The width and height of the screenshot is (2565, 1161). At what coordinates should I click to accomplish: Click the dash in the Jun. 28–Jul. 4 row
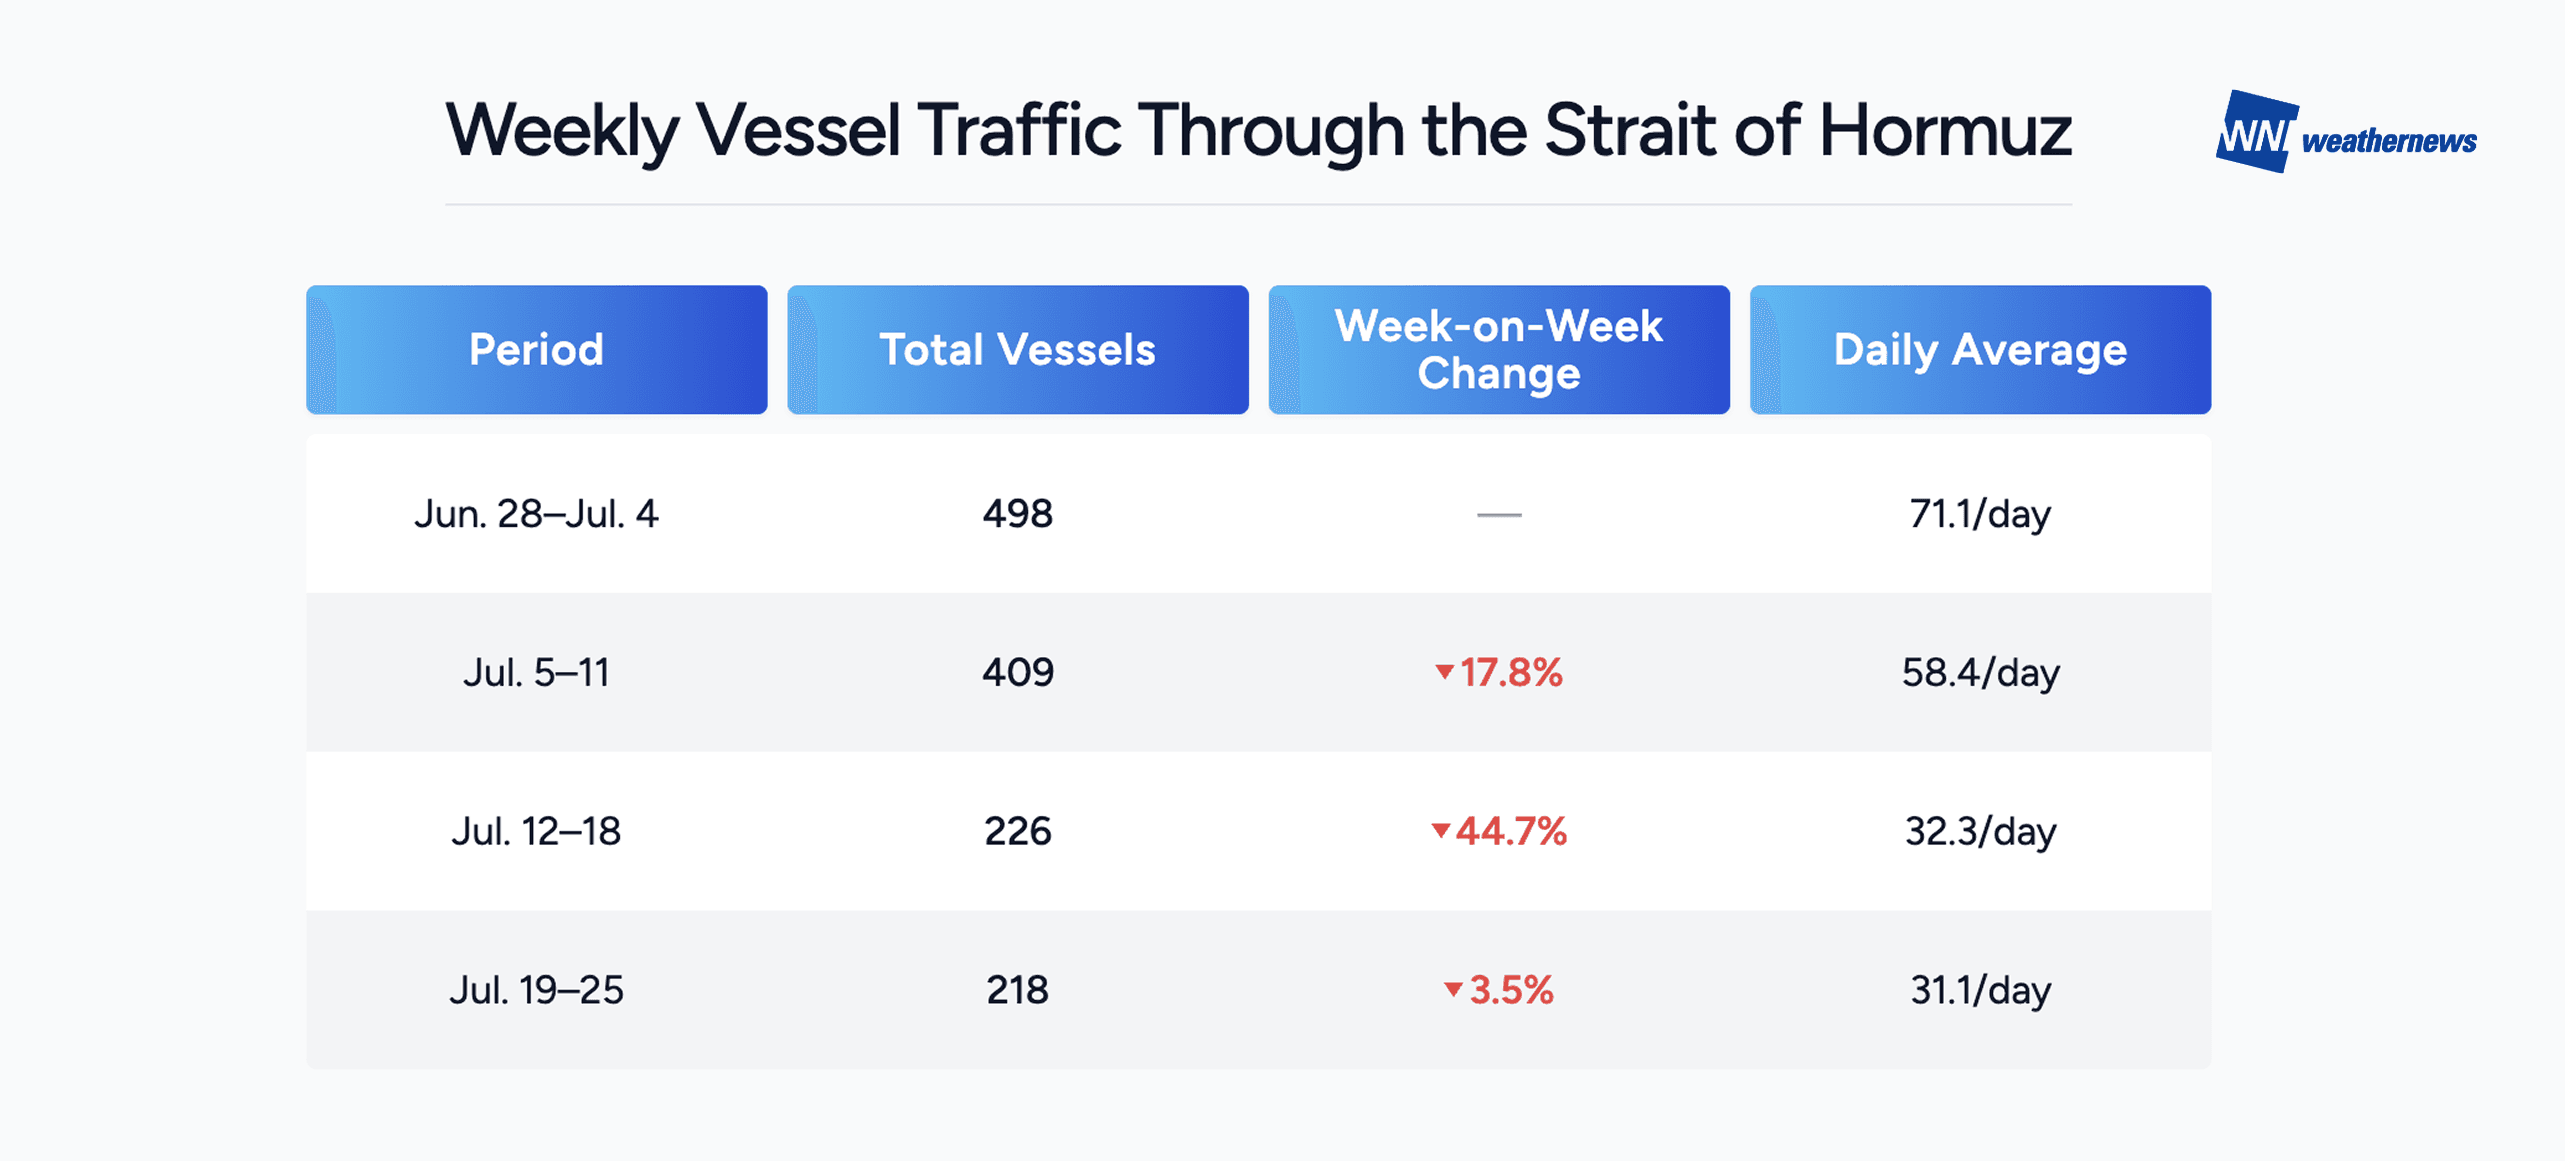pyautogui.click(x=1499, y=515)
